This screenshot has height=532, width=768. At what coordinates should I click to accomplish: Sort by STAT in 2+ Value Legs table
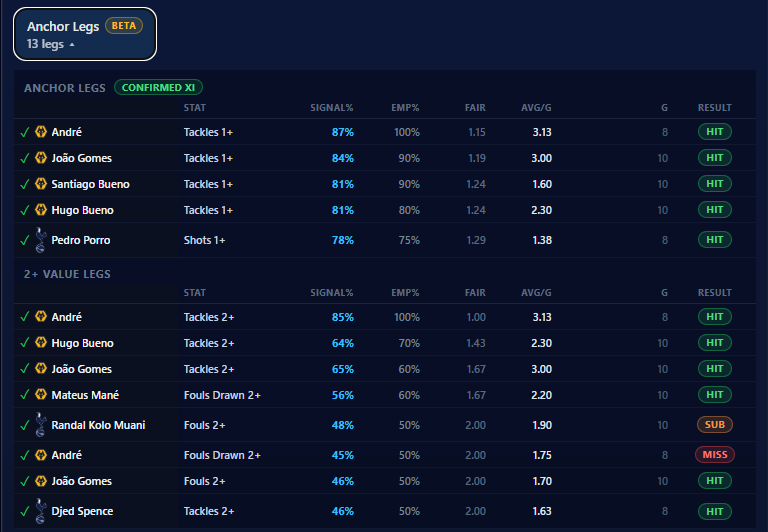click(194, 293)
